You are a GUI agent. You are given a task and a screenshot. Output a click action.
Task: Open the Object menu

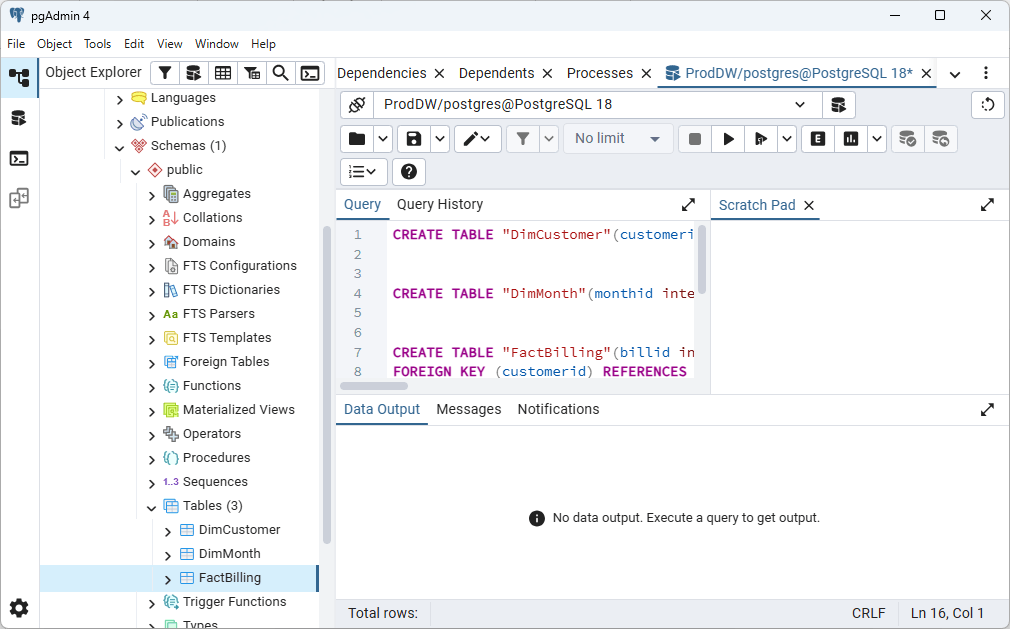(x=54, y=44)
